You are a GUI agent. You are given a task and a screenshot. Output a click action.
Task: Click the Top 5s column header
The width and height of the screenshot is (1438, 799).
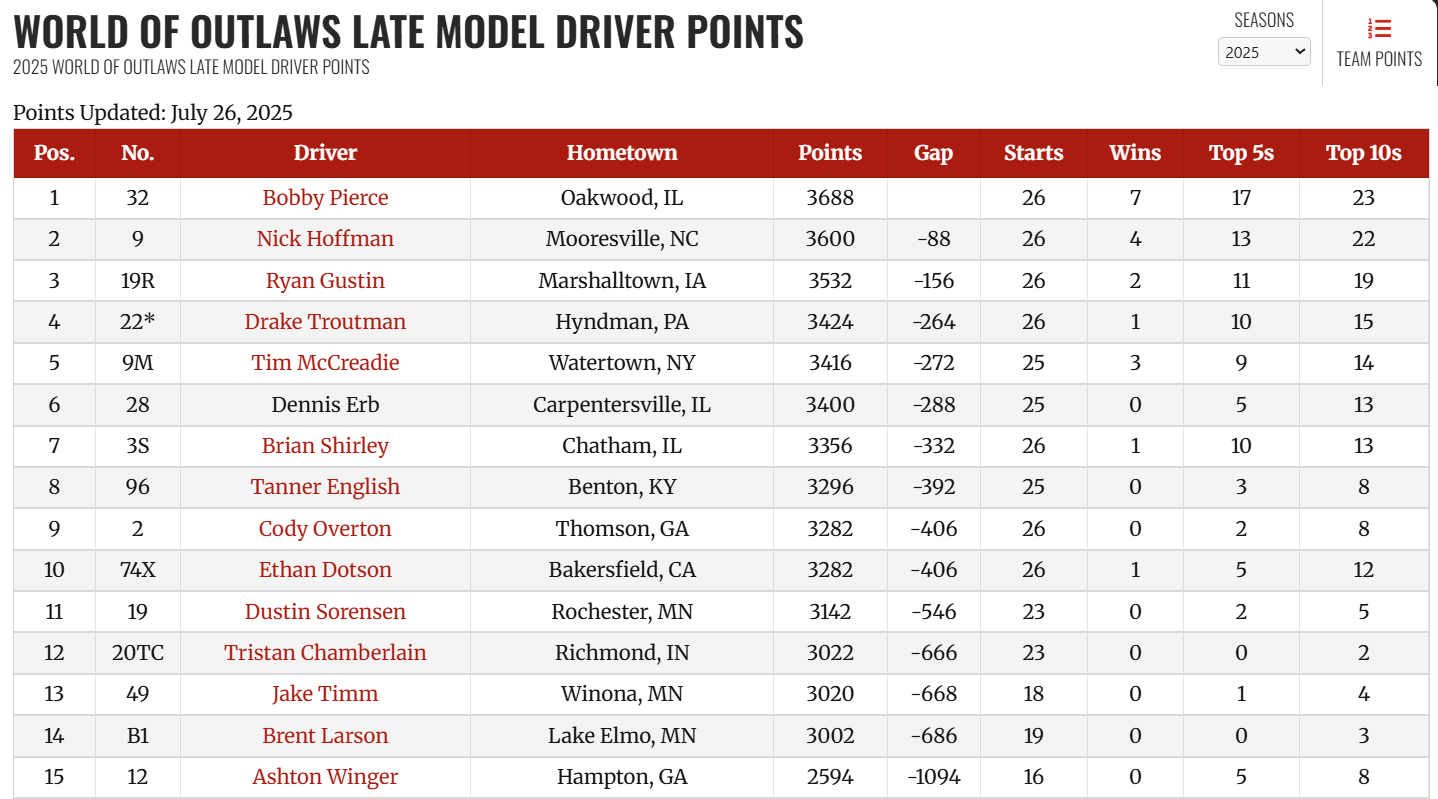point(1241,153)
